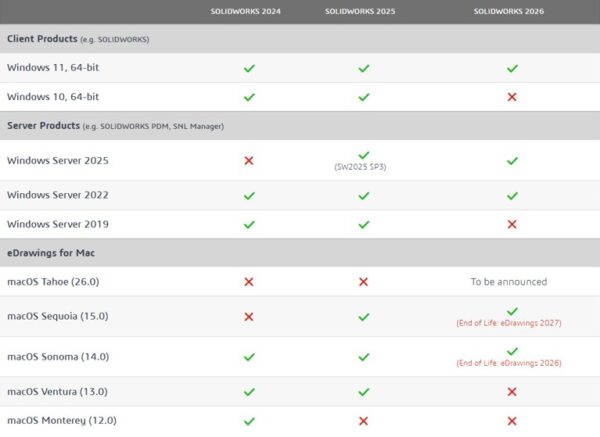Click the SOLIDWORKS 2025 column header
600x437 pixels.
coord(360,11)
